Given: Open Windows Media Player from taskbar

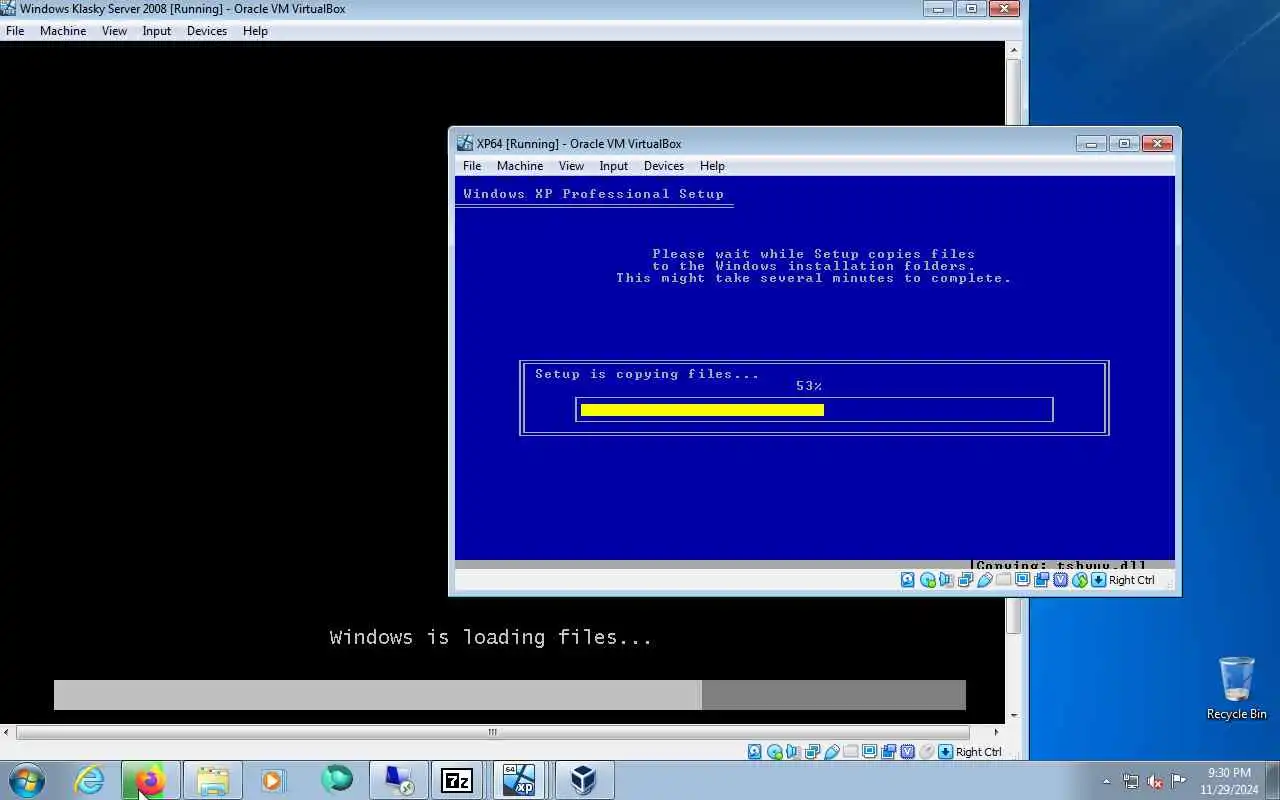Looking at the screenshot, I should pos(273,780).
